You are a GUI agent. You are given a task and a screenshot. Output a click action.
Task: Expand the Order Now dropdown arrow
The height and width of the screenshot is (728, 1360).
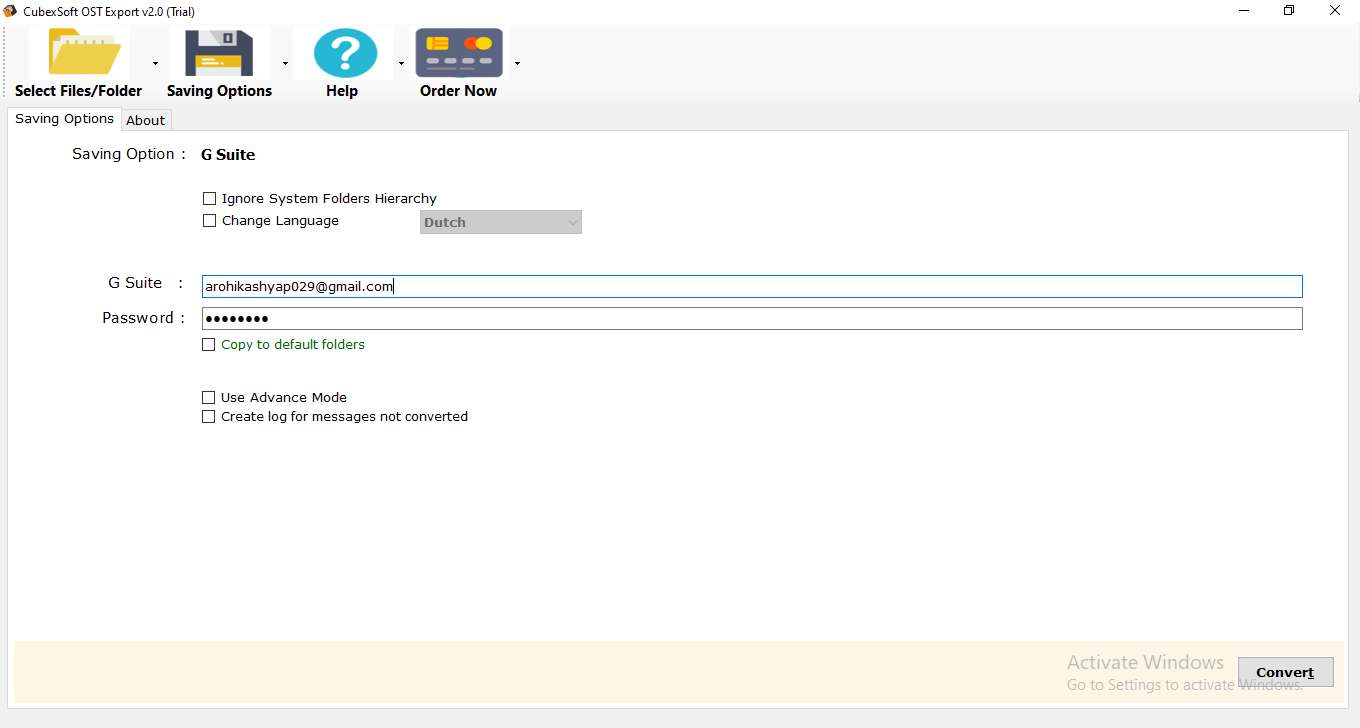517,64
